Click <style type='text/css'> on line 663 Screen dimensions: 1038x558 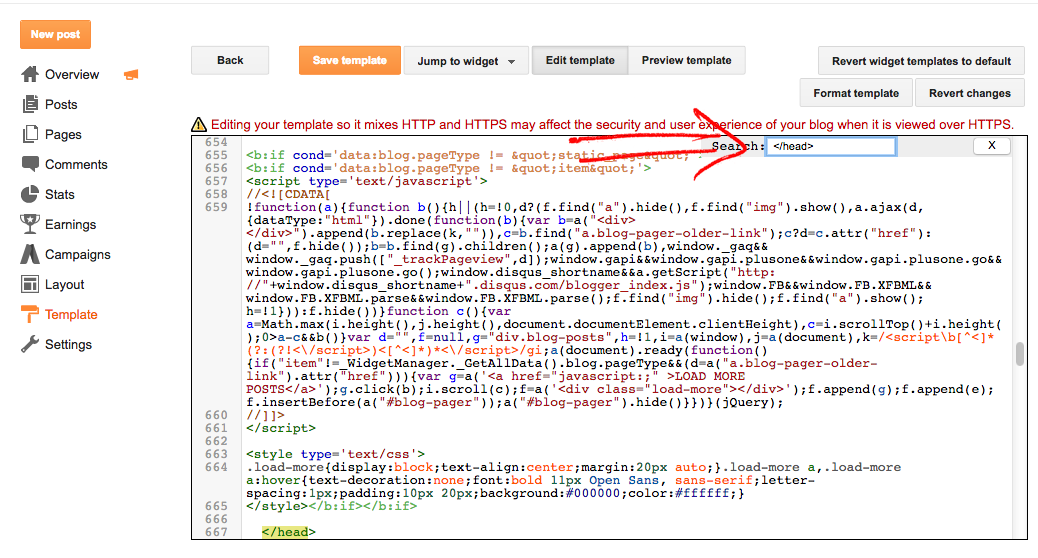[335, 454]
